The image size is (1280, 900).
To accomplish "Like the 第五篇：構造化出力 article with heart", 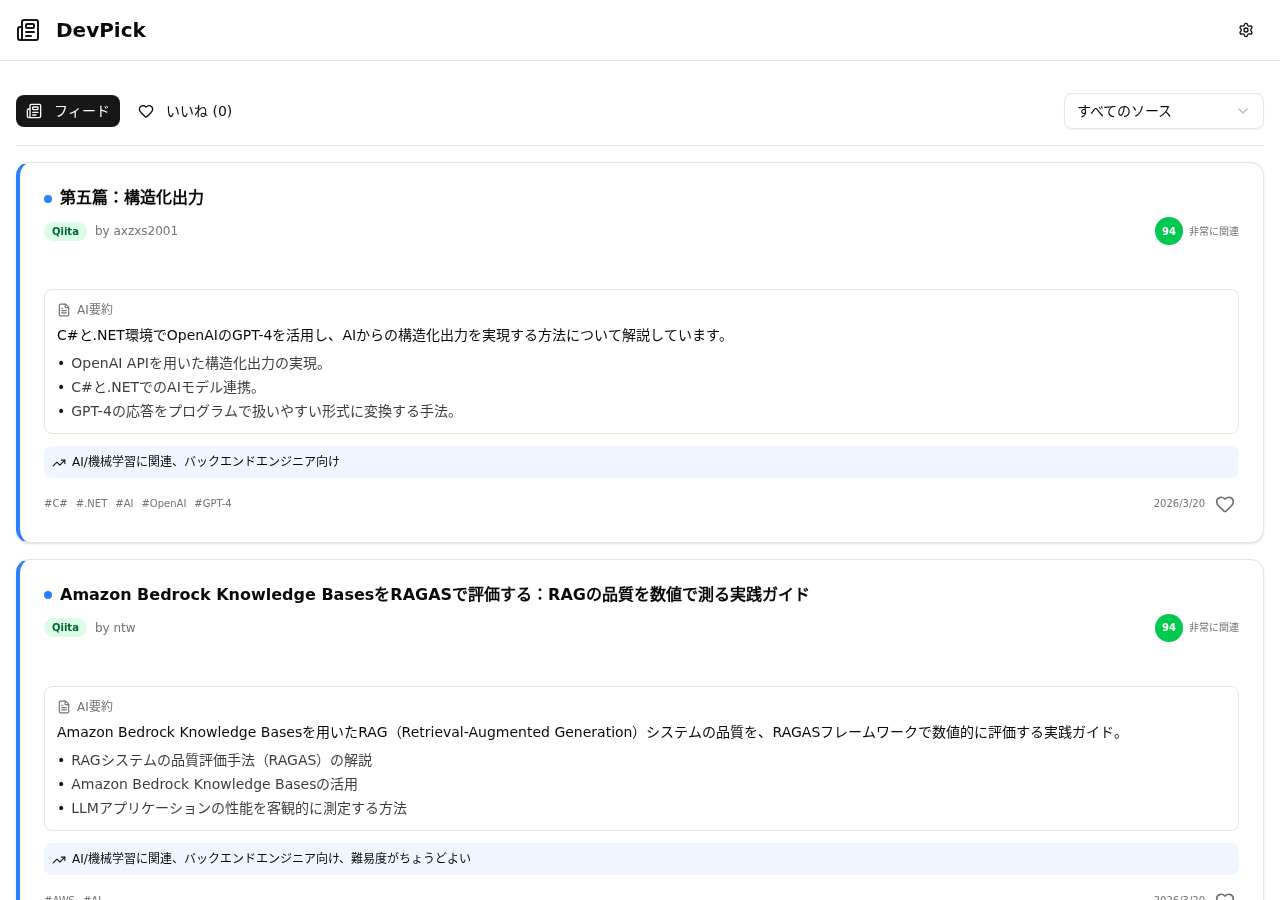I will tap(1224, 504).
